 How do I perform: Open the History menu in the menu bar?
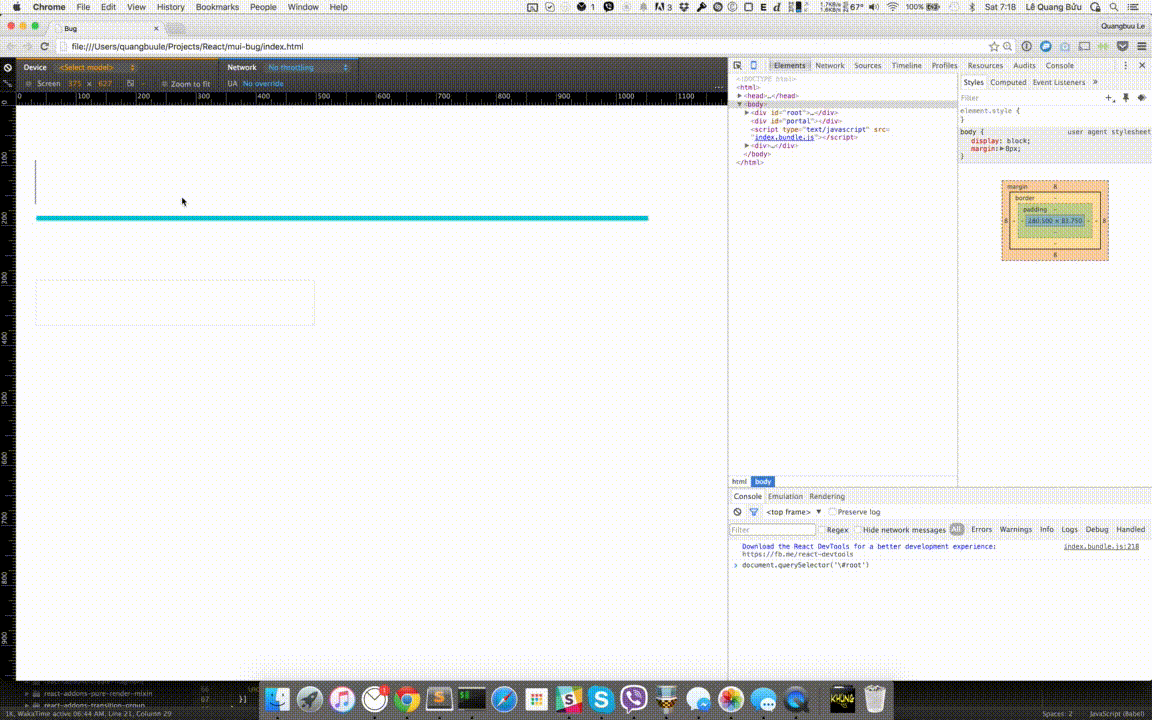click(170, 7)
